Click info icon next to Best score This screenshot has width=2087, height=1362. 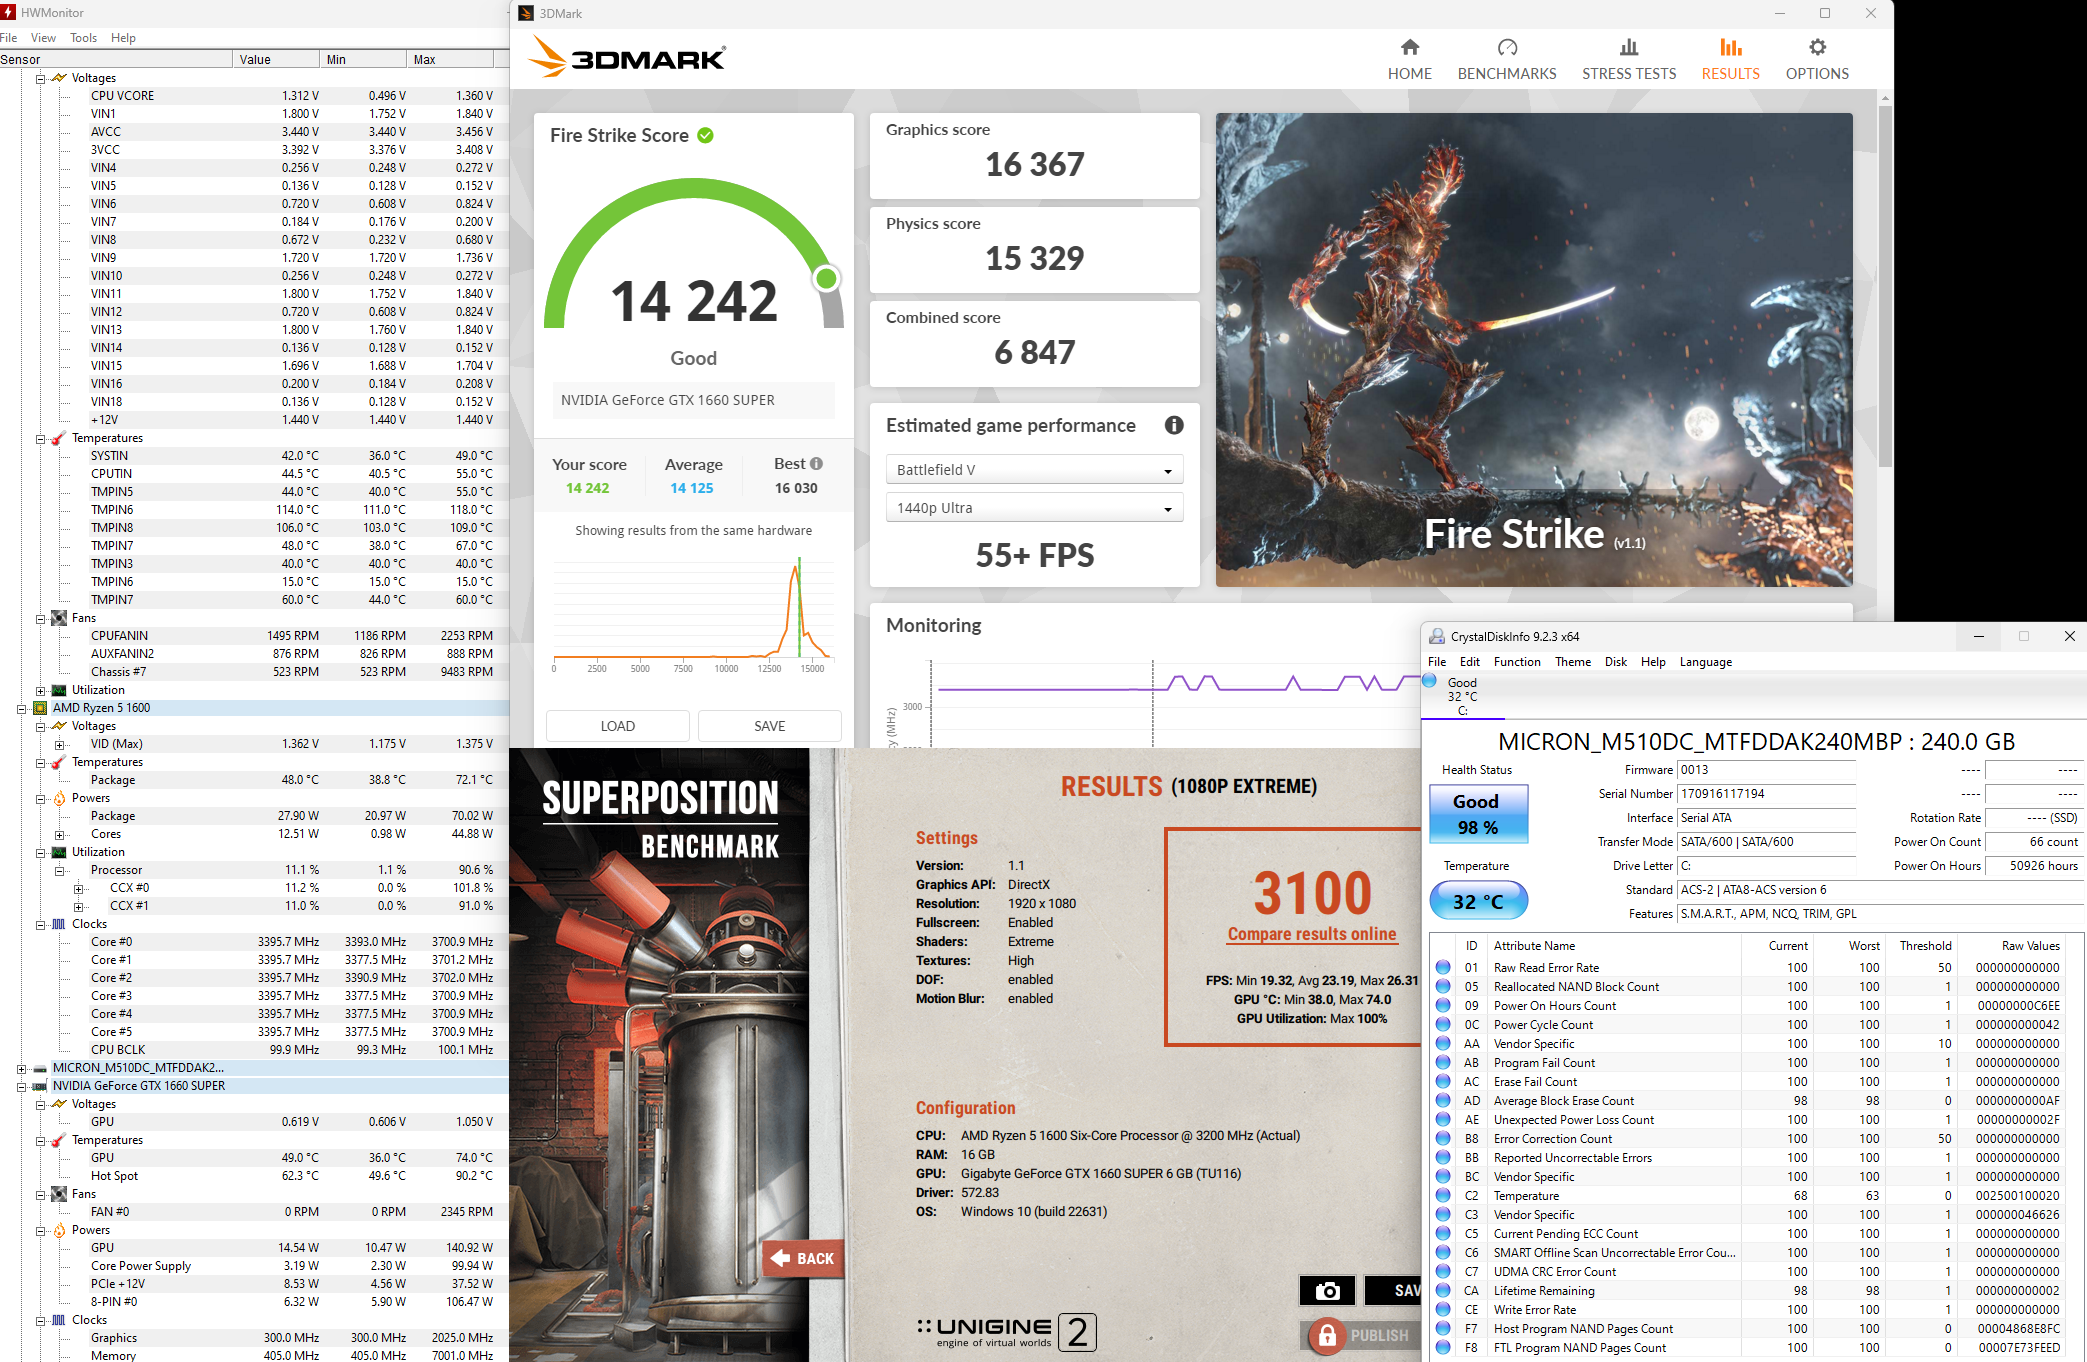click(x=817, y=464)
